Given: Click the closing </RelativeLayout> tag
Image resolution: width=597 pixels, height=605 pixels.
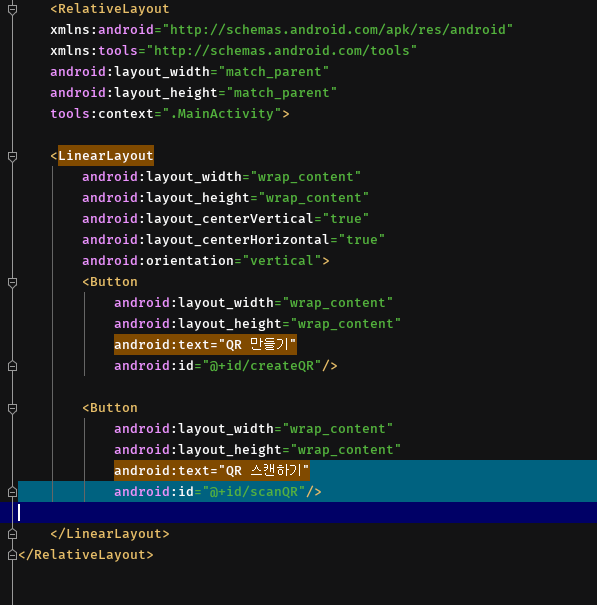Looking at the screenshot, I should click(86, 555).
